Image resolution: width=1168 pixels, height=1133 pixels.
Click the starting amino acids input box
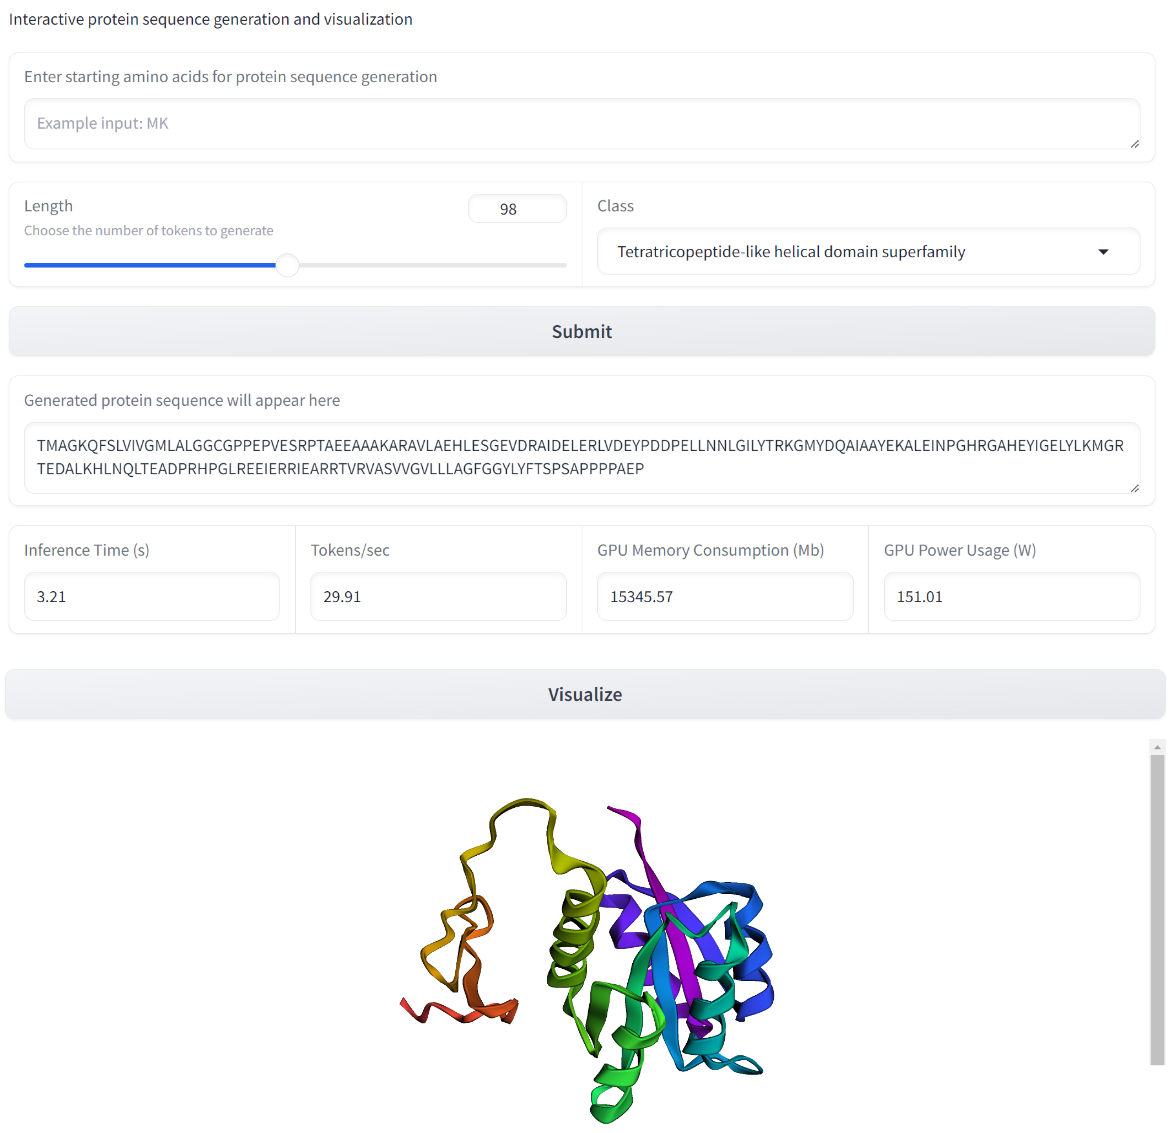580,123
